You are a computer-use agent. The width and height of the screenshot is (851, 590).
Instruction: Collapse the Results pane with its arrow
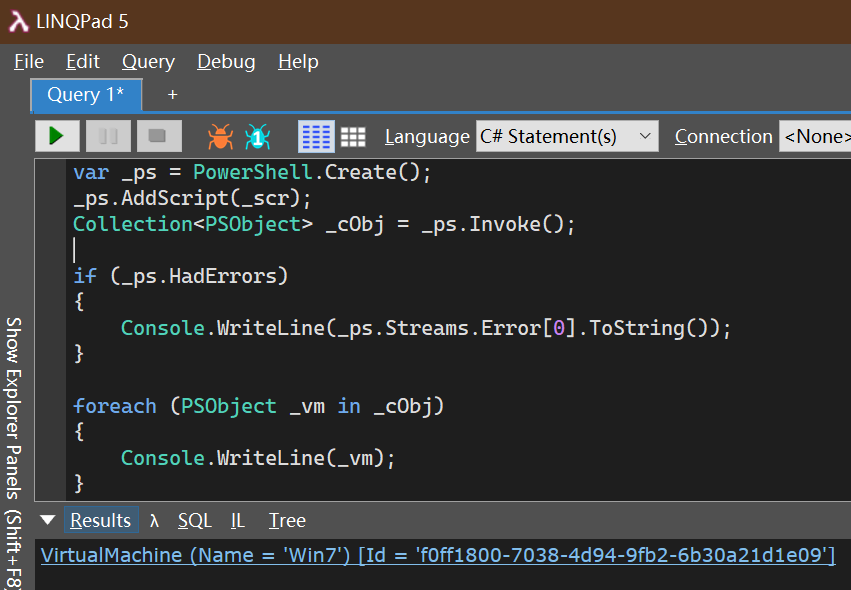click(x=47, y=520)
